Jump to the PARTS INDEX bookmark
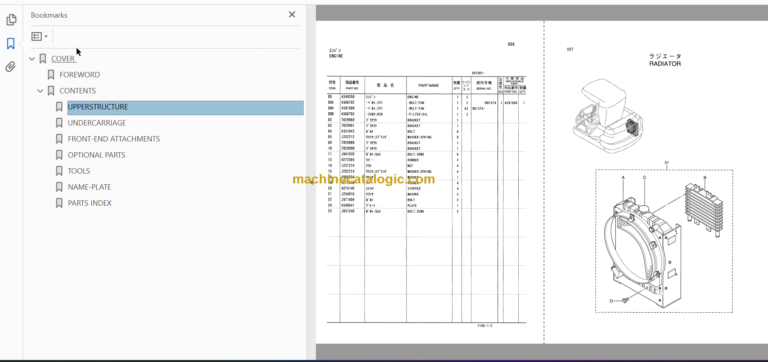The image size is (768, 362). tap(90, 203)
